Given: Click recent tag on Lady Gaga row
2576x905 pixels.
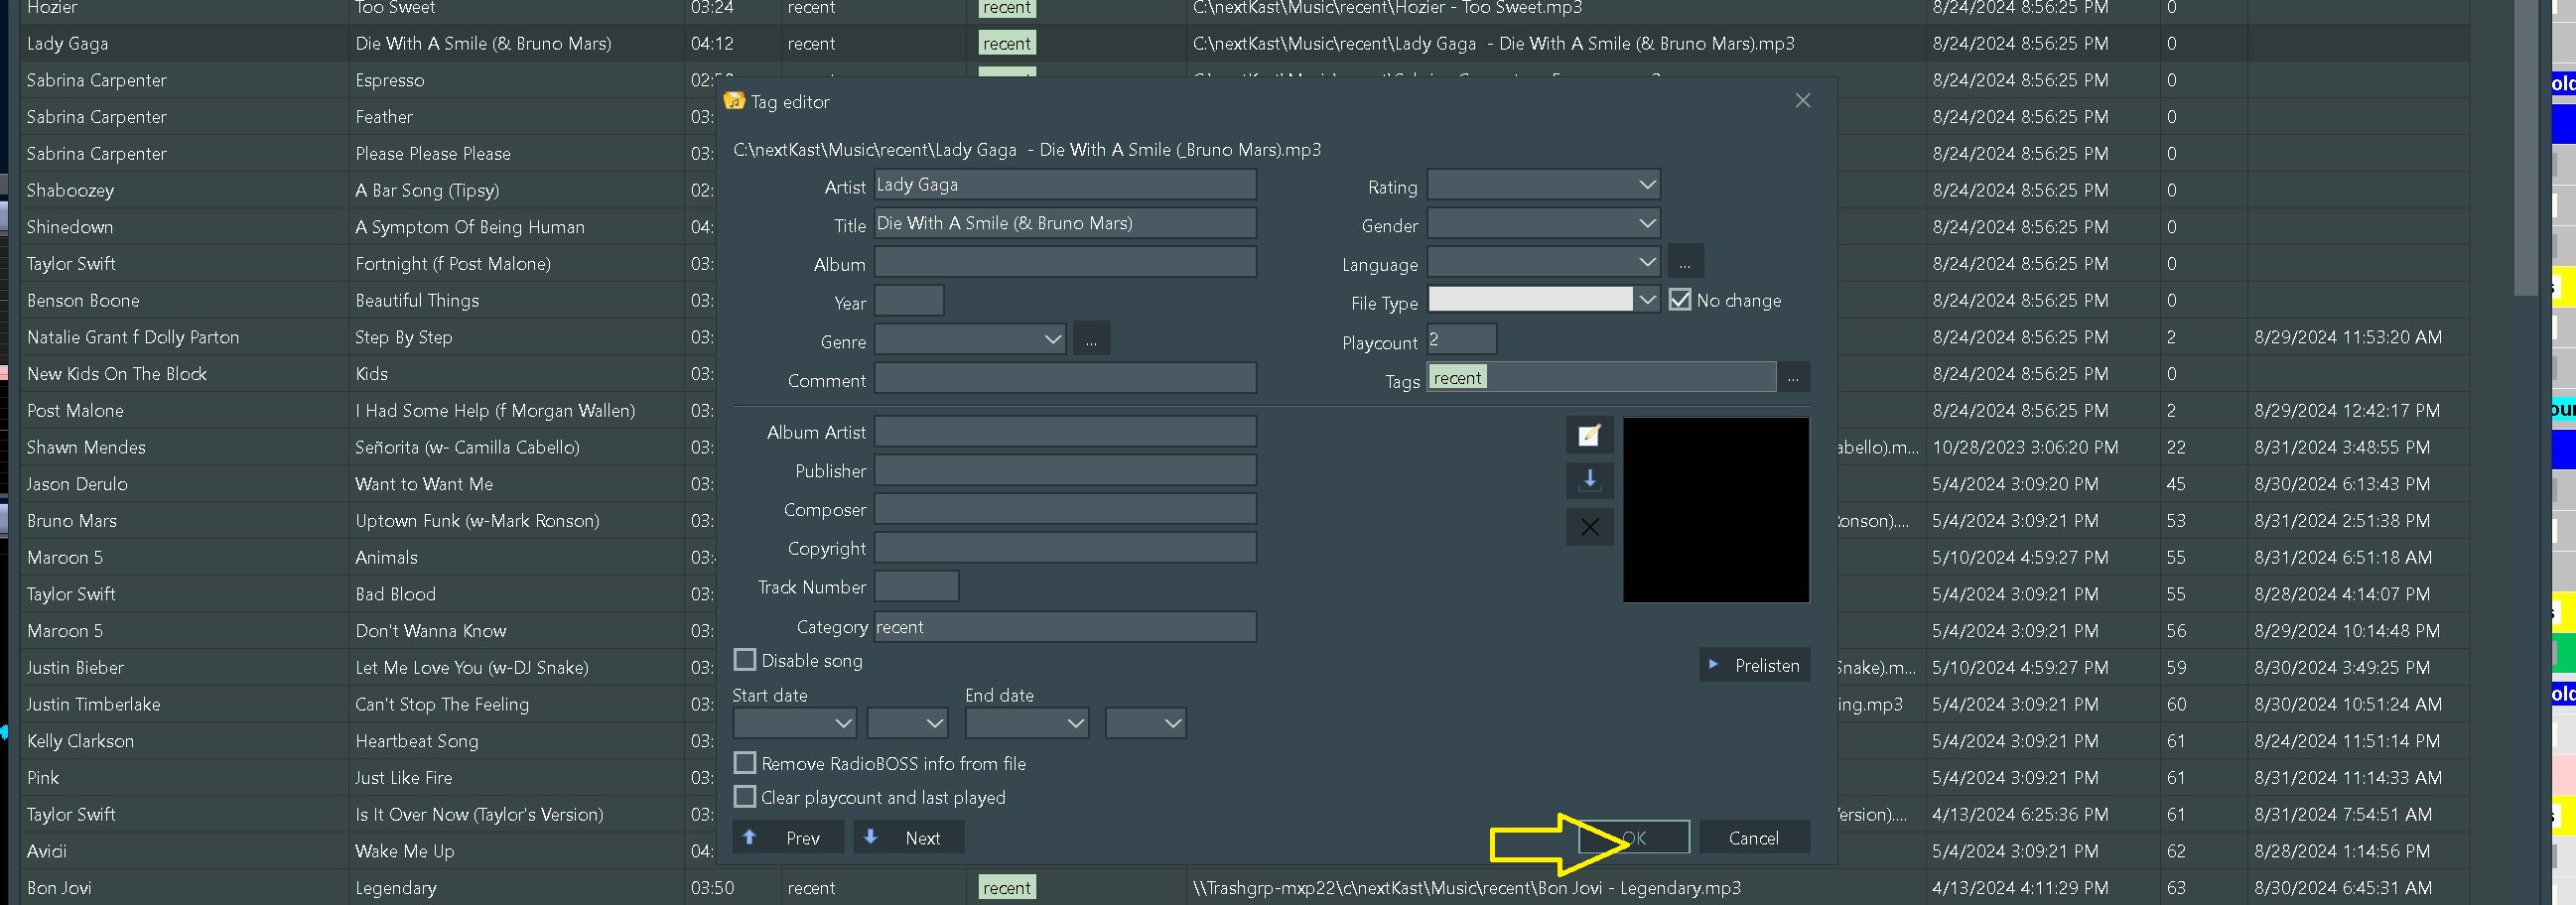Looking at the screenshot, I should pos(1006,43).
